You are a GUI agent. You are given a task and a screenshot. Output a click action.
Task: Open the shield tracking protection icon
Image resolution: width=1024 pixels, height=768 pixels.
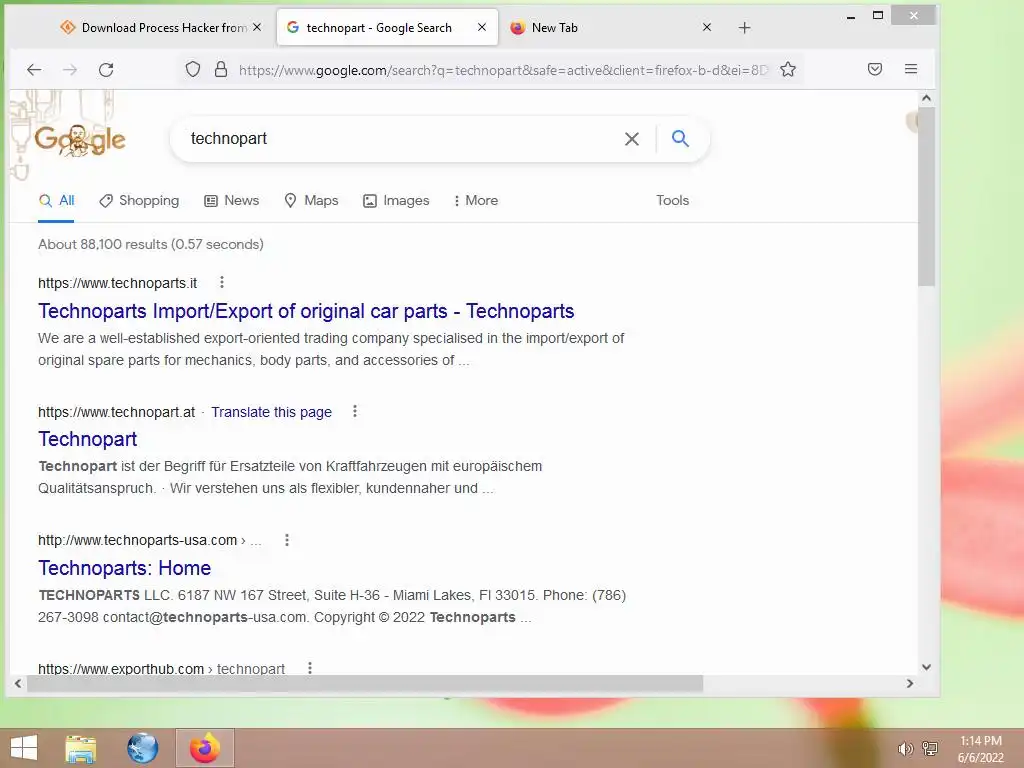(193, 69)
